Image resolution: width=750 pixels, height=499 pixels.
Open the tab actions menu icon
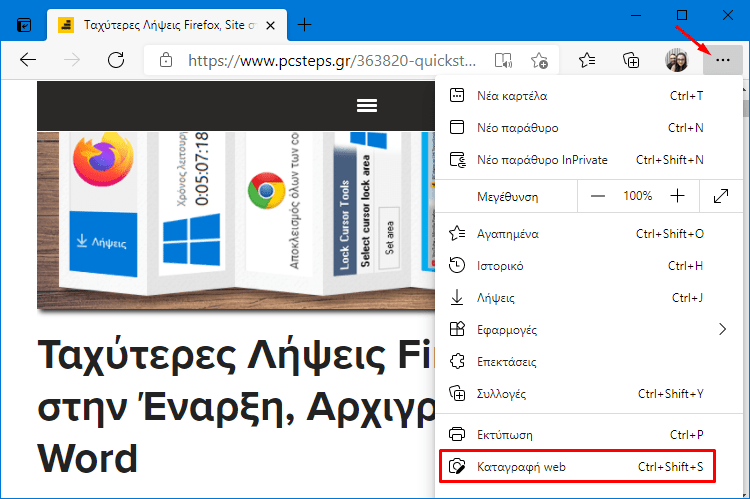(x=24, y=25)
